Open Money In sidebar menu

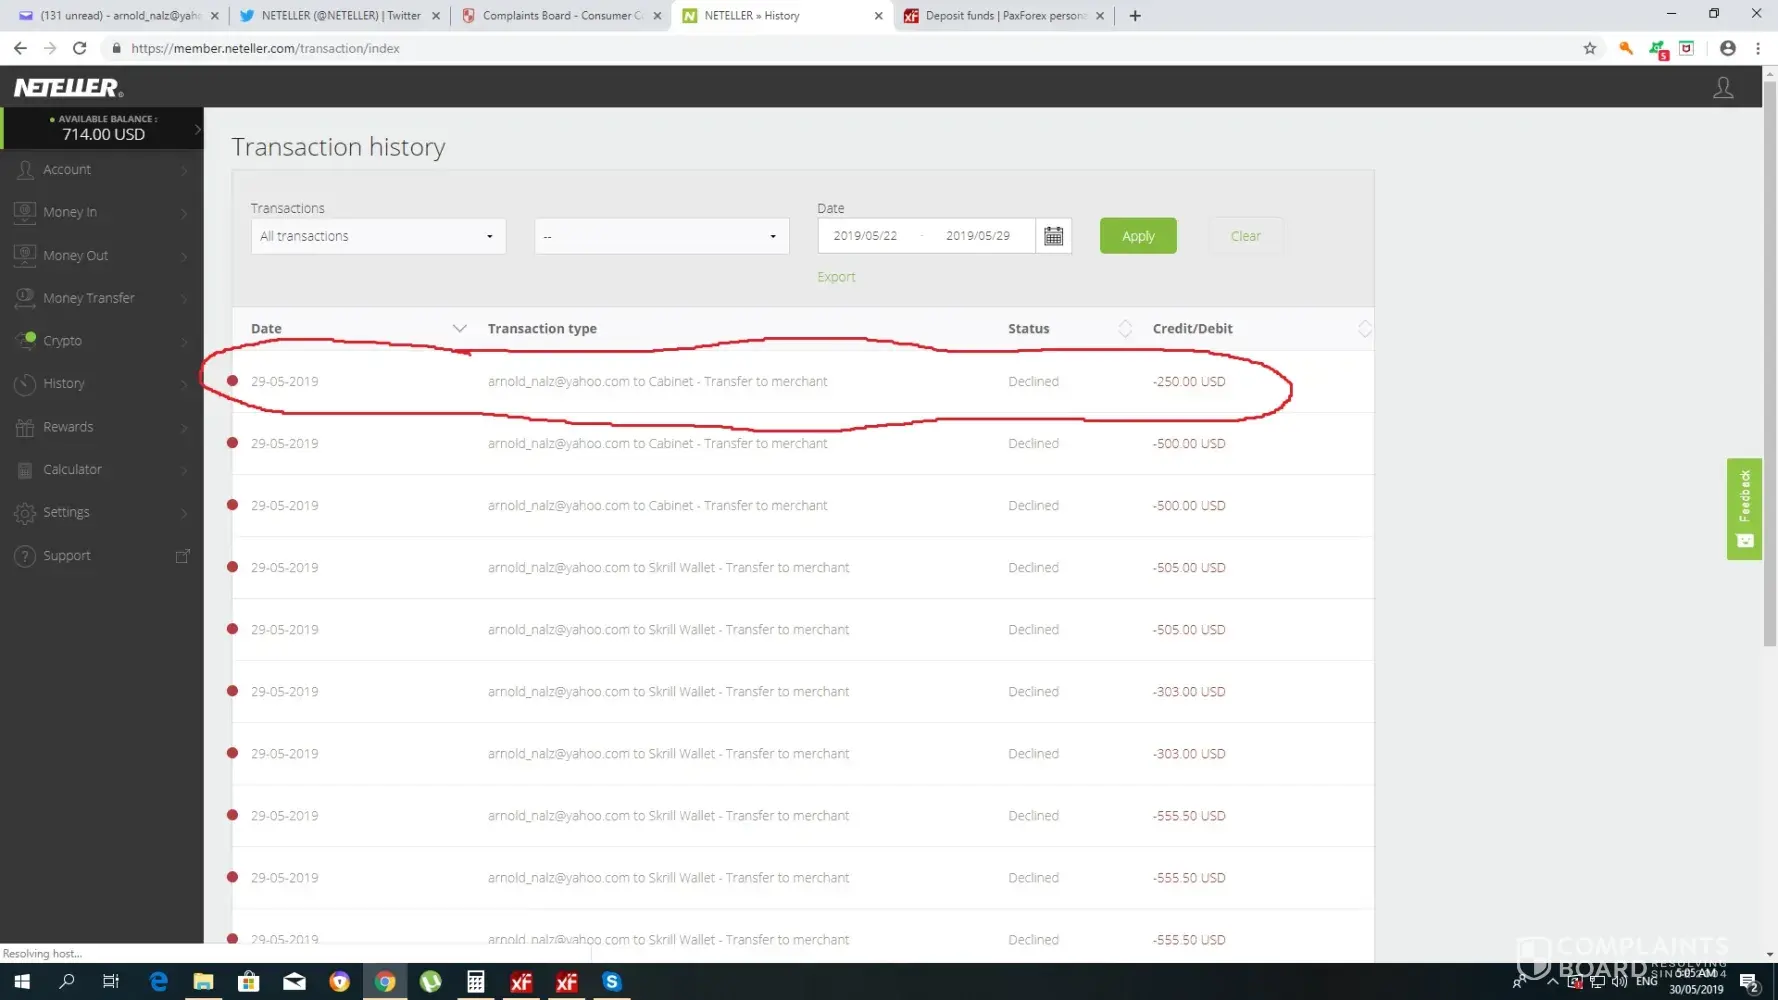(x=70, y=212)
